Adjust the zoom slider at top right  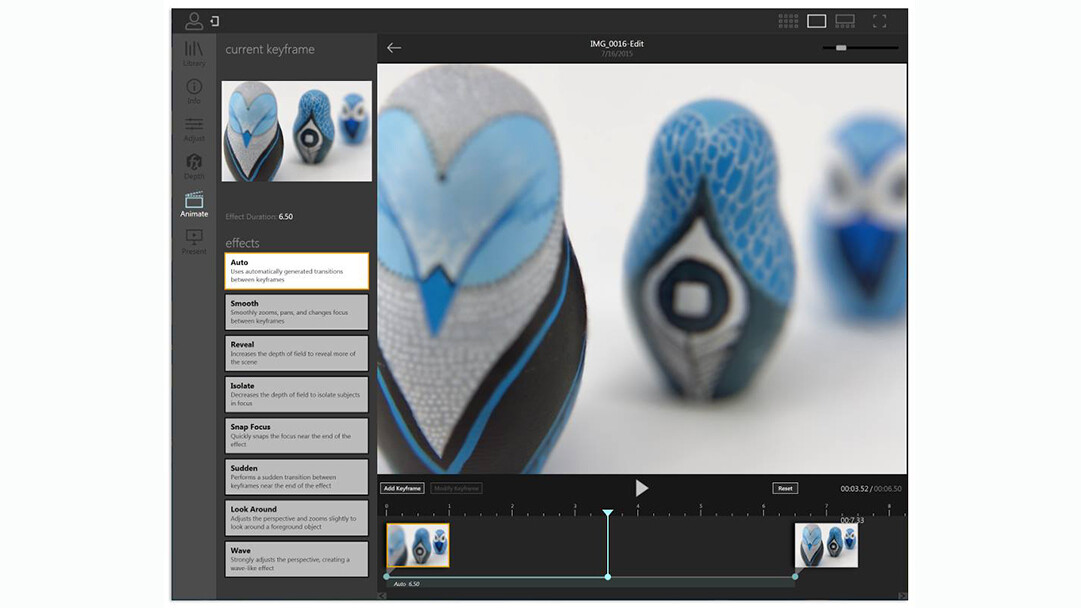(x=841, y=47)
